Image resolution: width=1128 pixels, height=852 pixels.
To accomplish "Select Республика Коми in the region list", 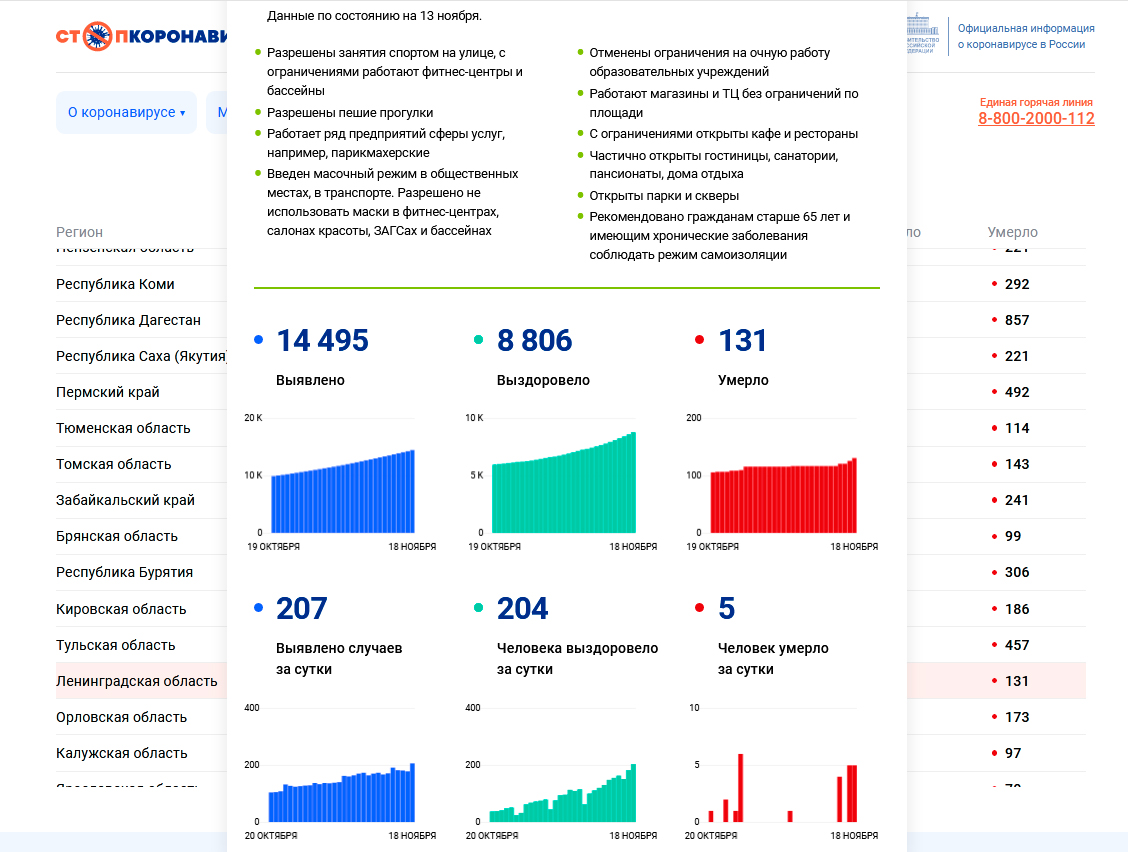I will click(115, 284).
